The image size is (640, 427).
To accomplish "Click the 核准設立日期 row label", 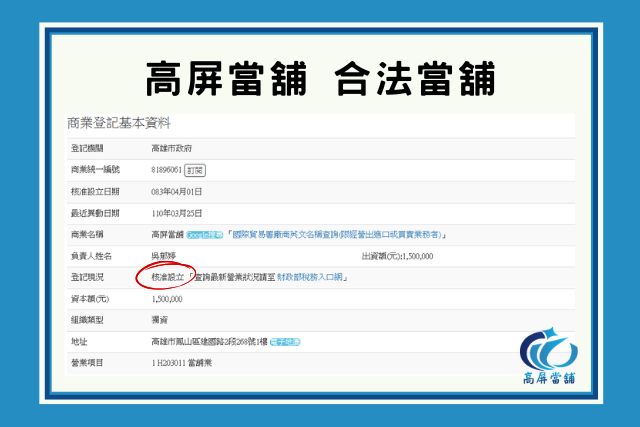I will (95, 191).
